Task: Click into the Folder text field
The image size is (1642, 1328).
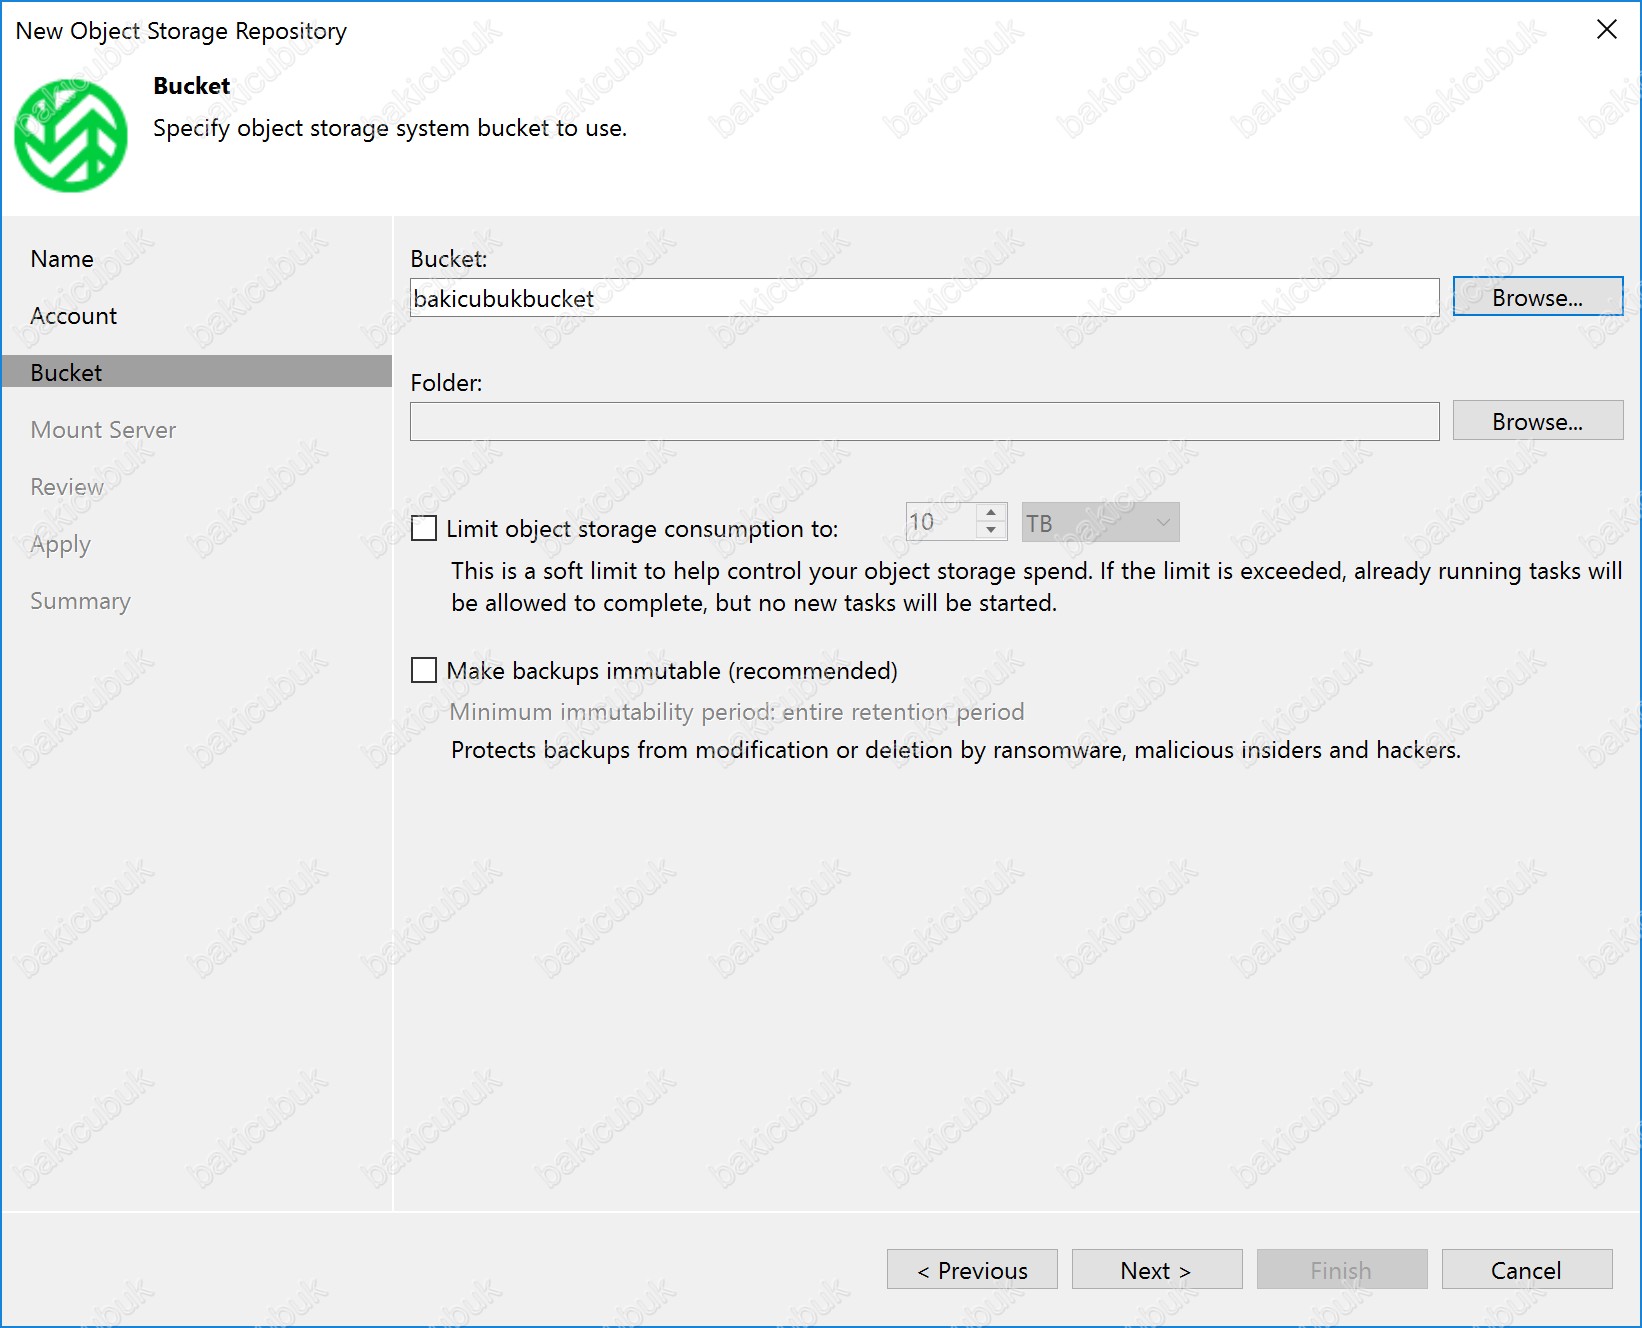Action: tap(924, 422)
